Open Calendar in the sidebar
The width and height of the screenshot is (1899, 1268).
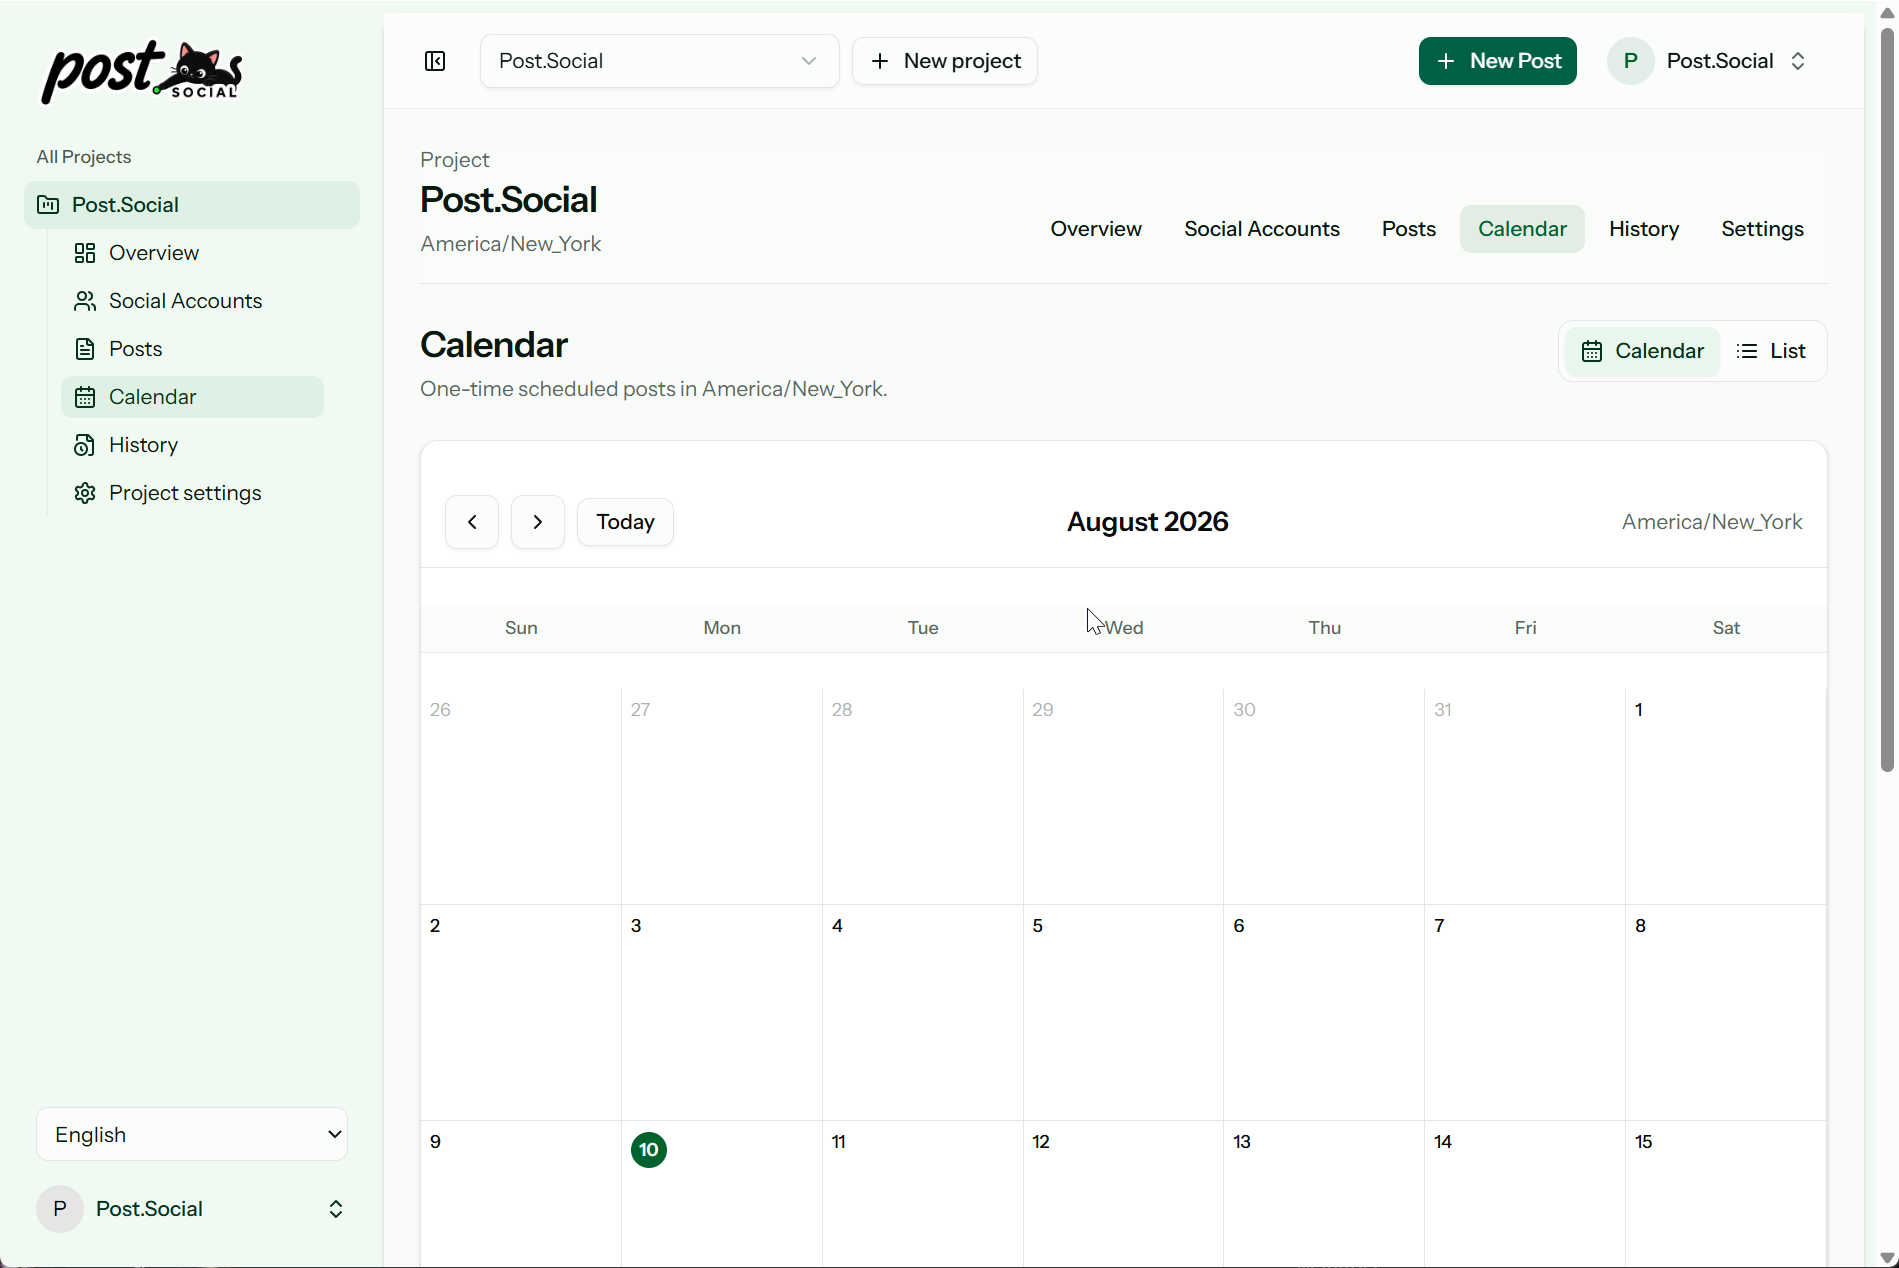click(192, 397)
